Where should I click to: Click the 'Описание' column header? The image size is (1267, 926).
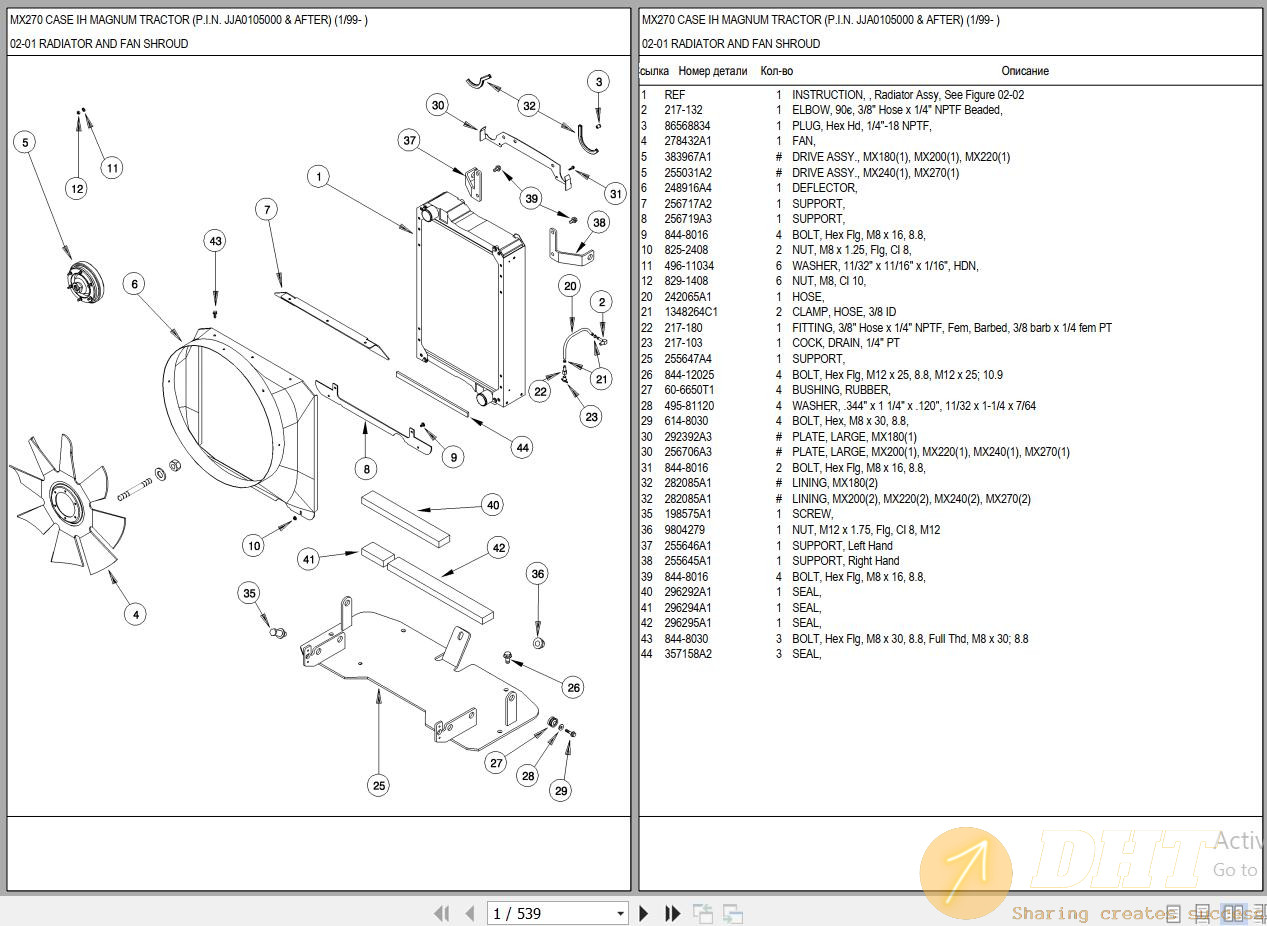coord(1026,71)
